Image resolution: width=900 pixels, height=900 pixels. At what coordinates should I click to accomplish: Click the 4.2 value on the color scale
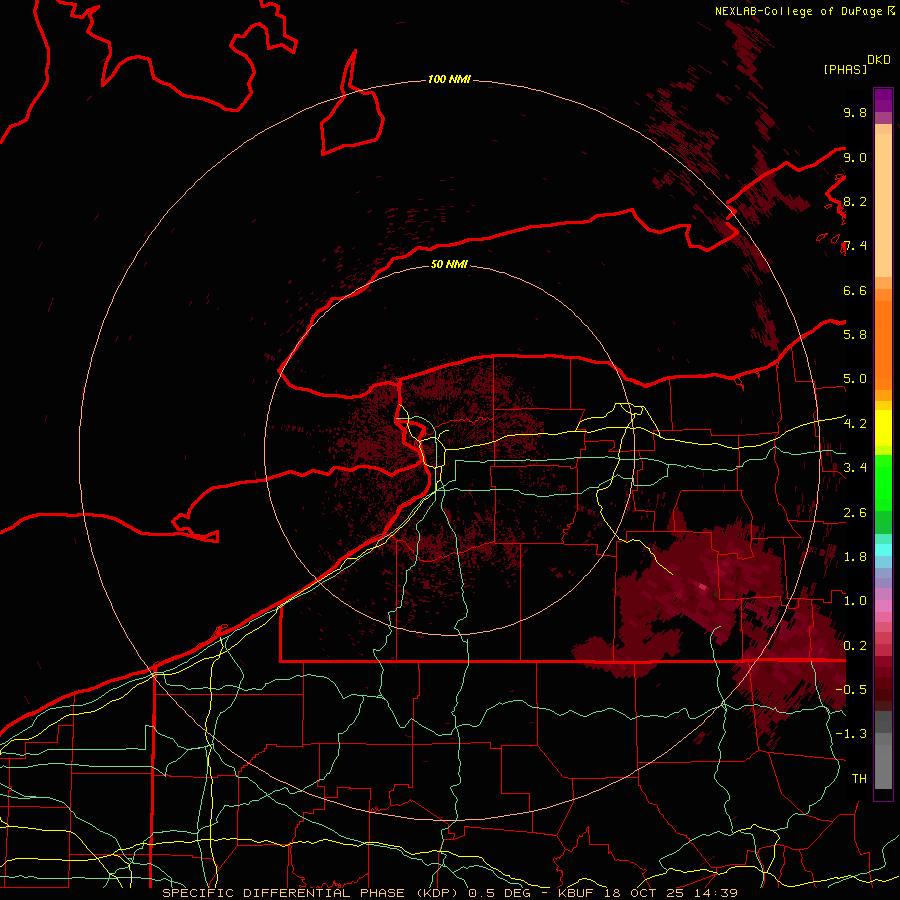click(855, 424)
